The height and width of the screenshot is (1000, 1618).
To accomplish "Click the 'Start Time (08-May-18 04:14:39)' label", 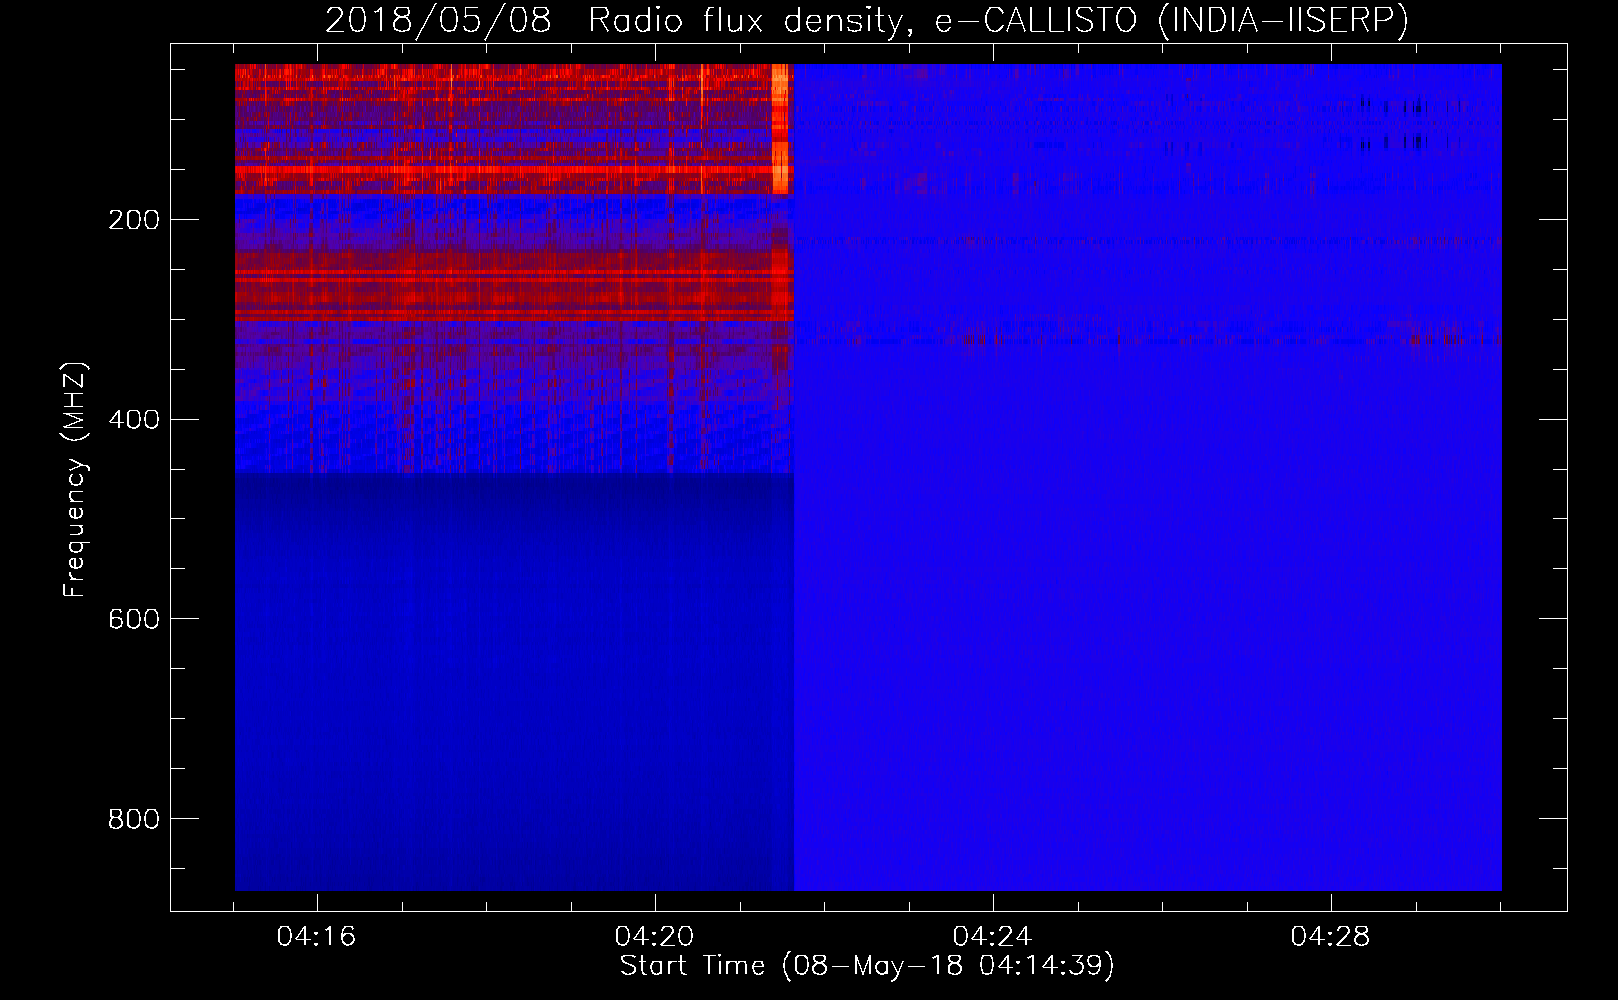I will click(867, 966).
